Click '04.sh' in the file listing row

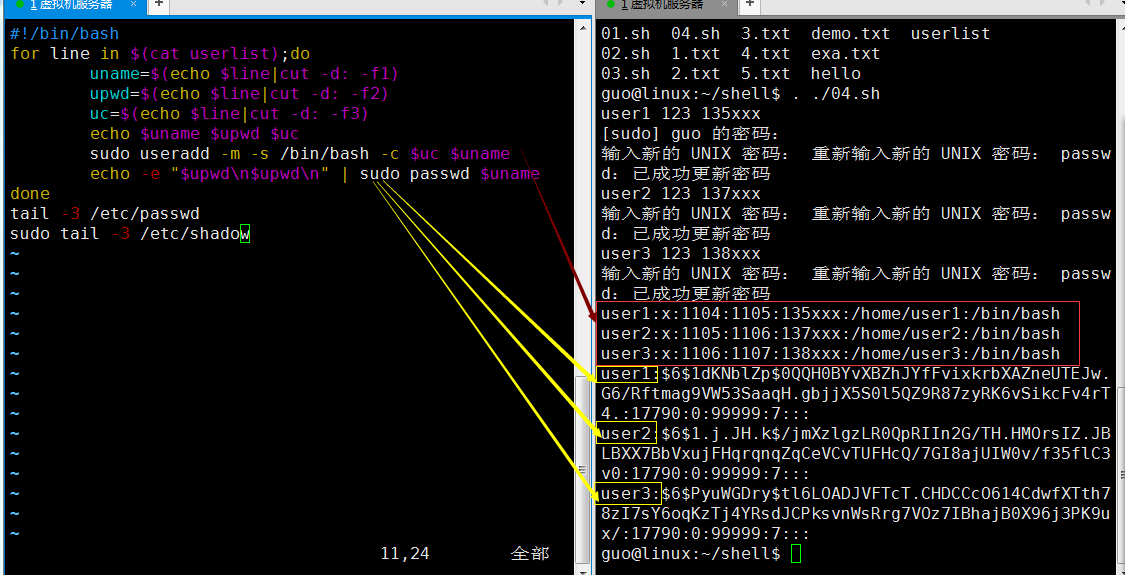[695, 34]
